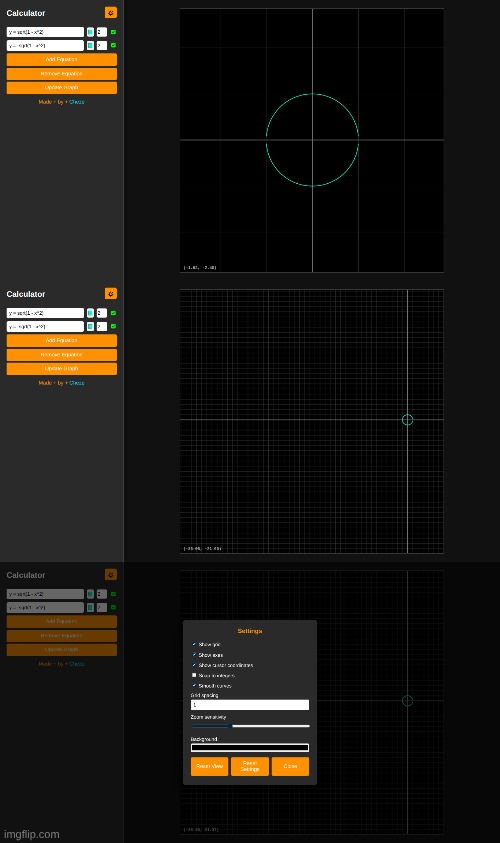The image size is (500, 843).
Task: Click second equation line-width box, top screenshot
Action: click(x=102, y=46)
